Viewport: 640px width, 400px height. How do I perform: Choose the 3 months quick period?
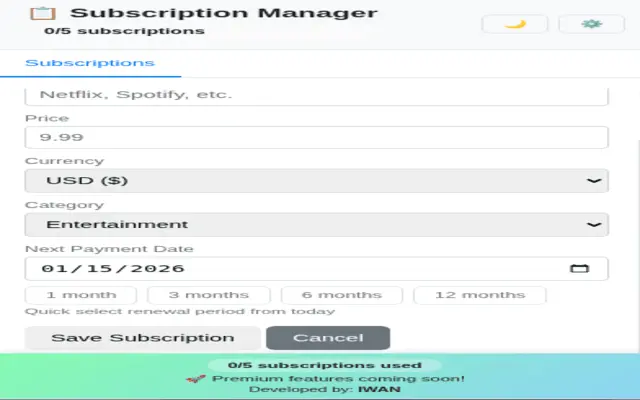209,295
